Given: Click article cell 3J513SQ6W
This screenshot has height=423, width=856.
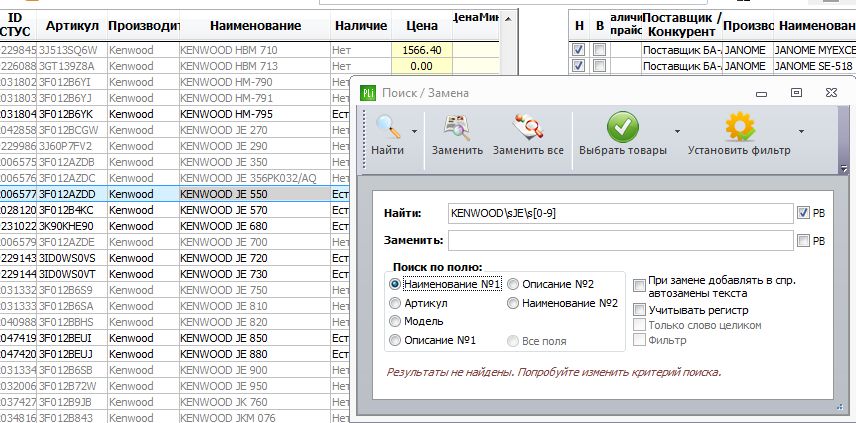Looking at the screenshot, I should point(72,50).
